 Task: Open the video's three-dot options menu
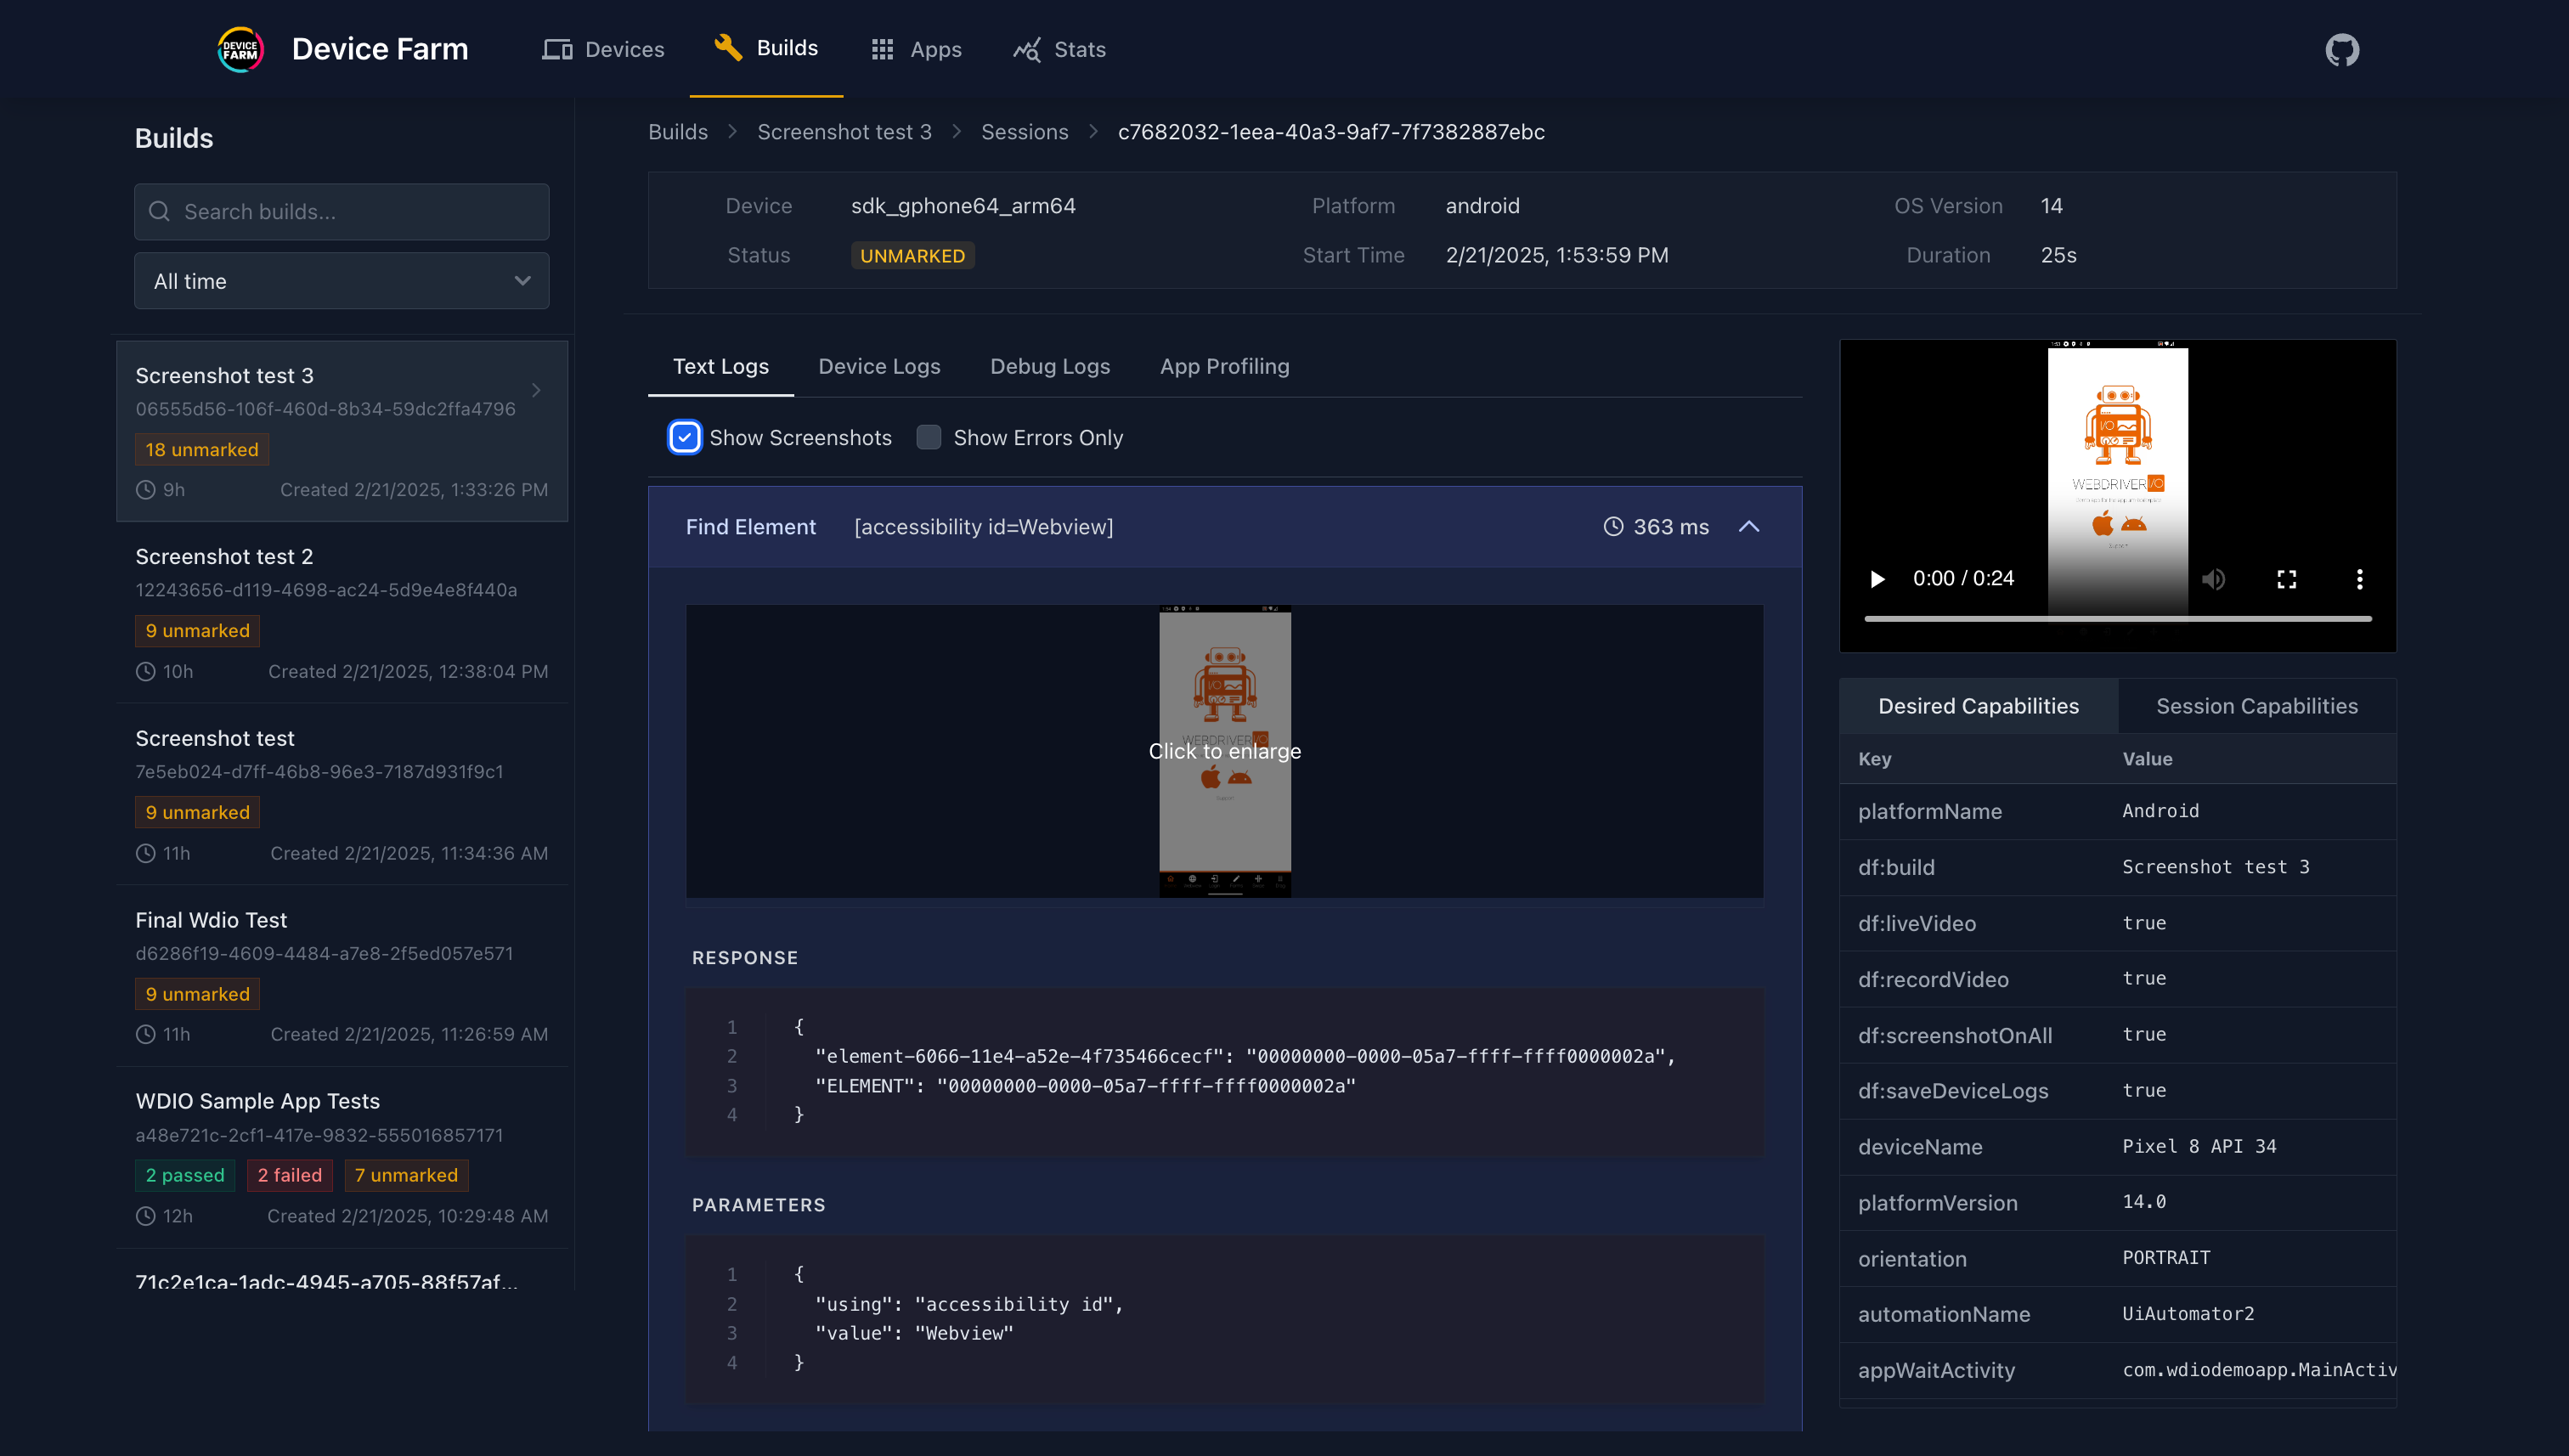(2359, 579)
